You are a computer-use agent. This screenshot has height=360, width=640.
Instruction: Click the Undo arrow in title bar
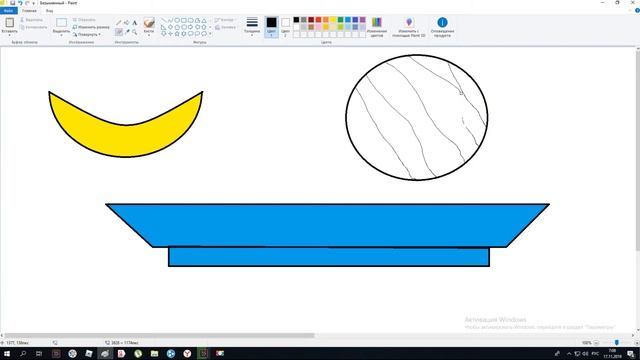point(20,3)
